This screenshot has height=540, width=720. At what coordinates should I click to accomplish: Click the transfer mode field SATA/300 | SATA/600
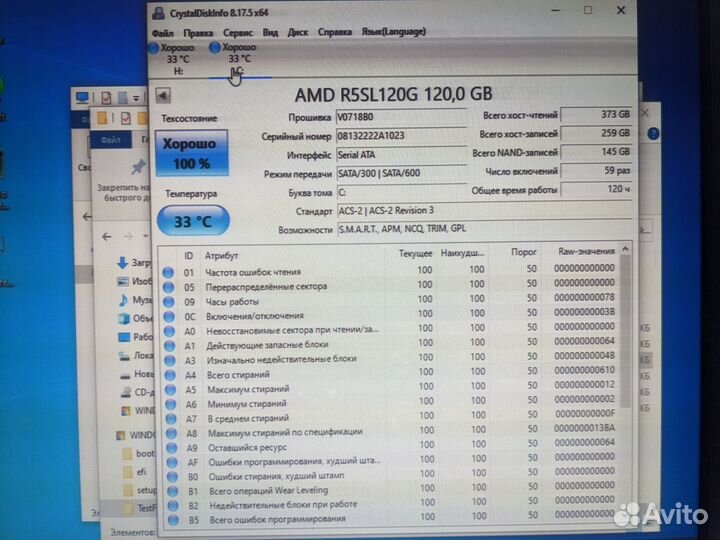[401, 174]
